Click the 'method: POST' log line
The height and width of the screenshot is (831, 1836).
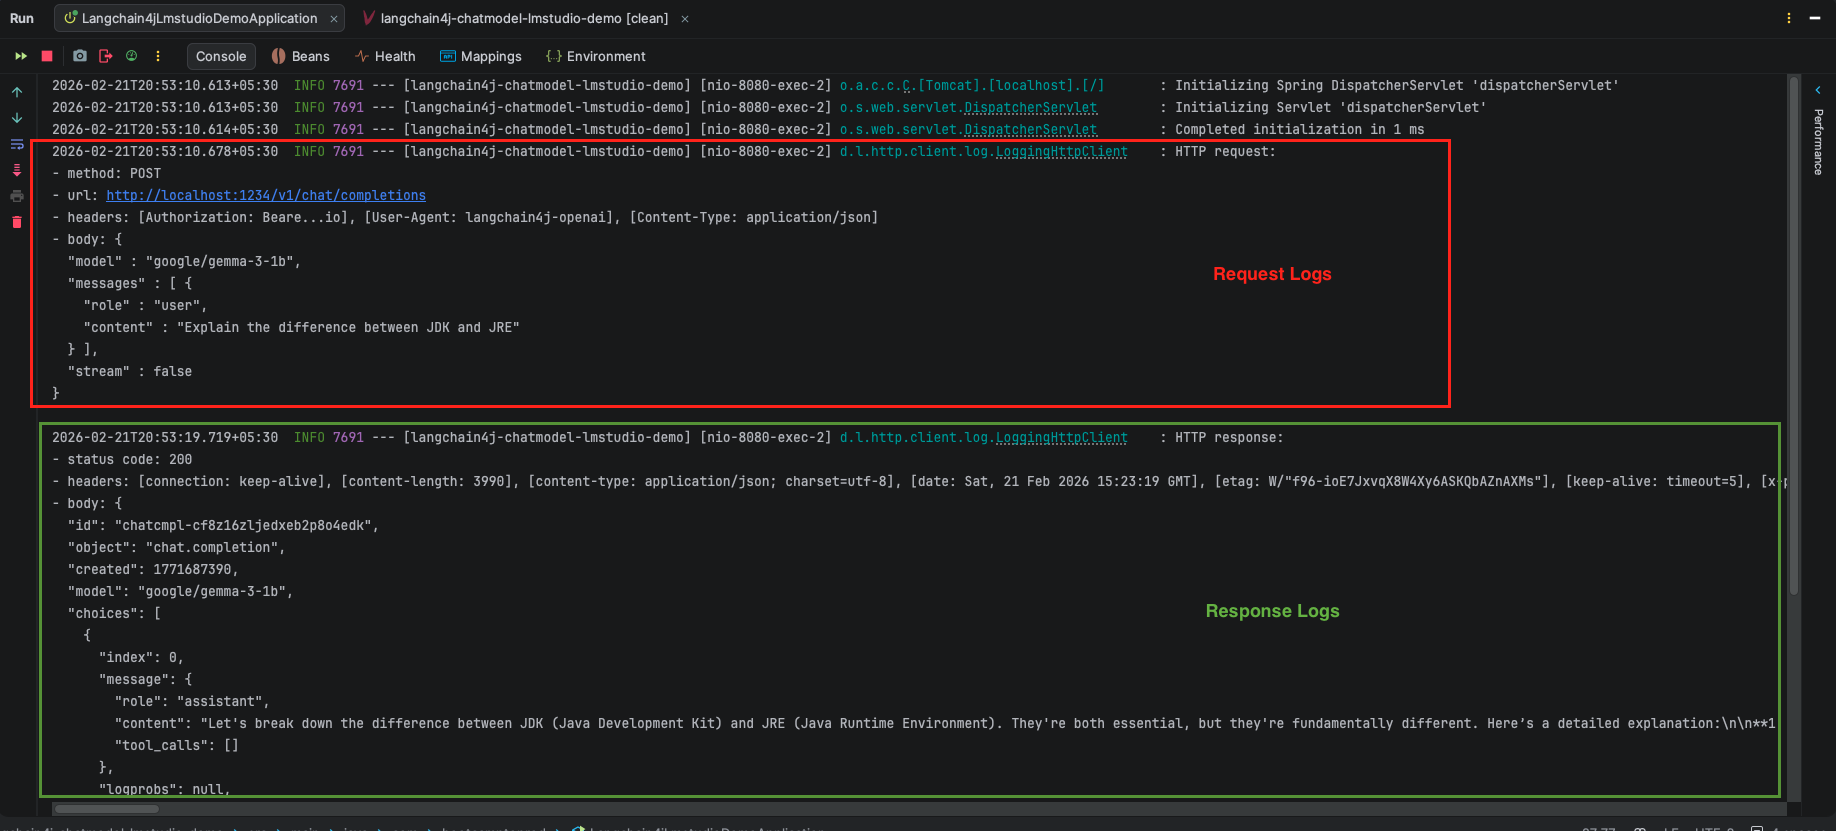106,173
